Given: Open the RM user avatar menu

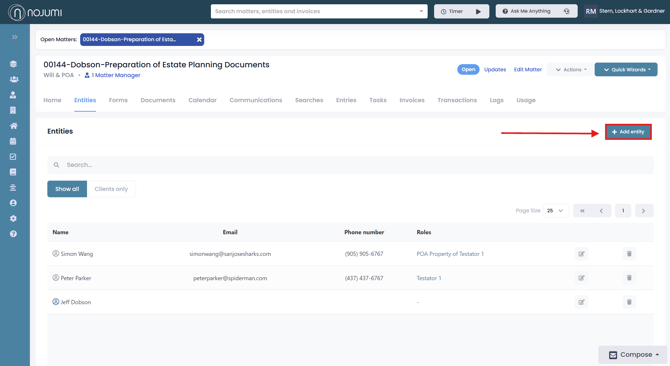Looking at the screenshot, I should click(x=591, y=12).
